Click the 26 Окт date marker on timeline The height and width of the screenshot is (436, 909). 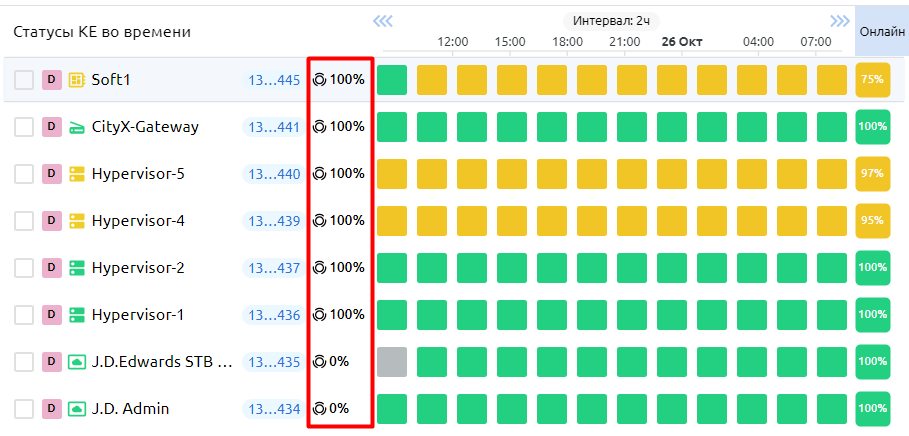(x=682, y=42)
